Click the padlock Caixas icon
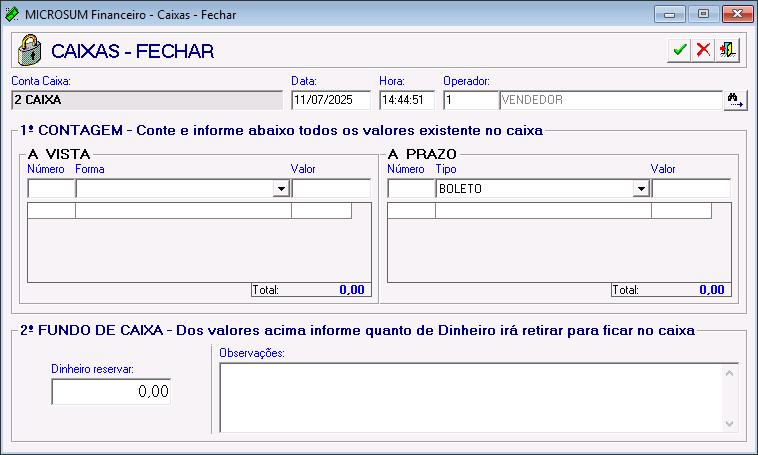This screenshot has width=758, height=455. pyautogui.click(x=29, y=50)
